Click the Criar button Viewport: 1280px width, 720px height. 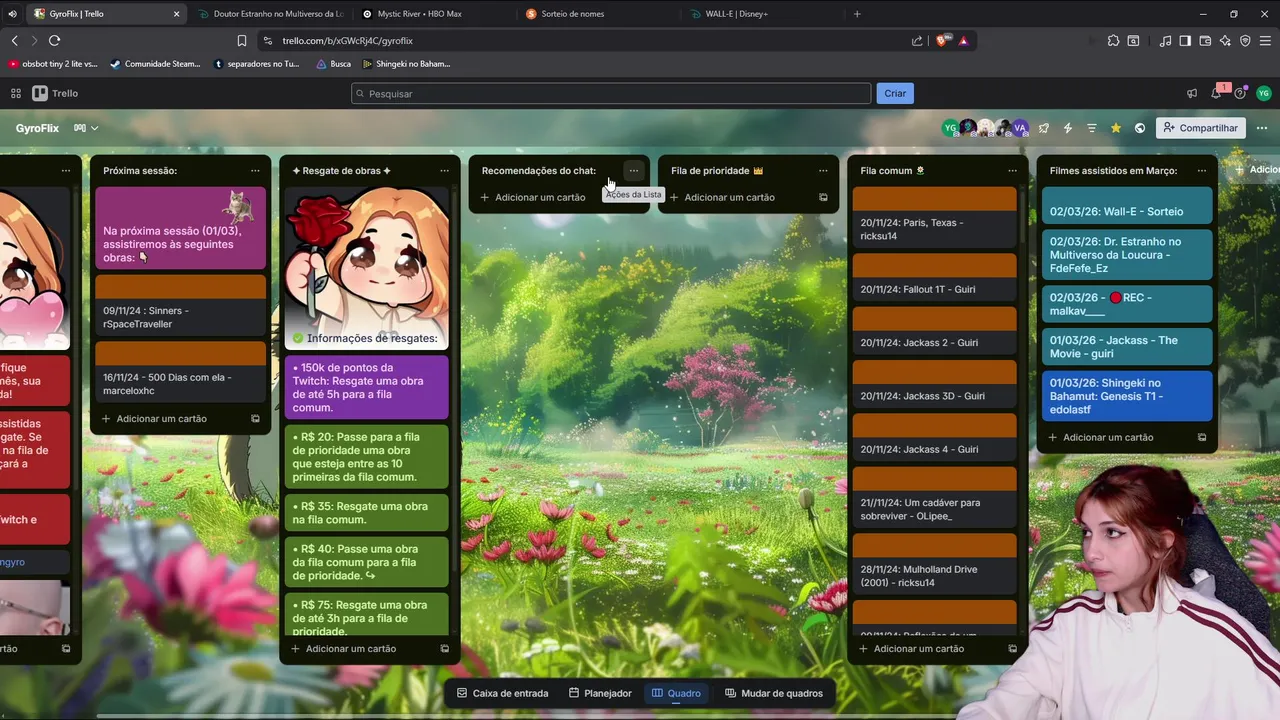click(x=895, y=93)
